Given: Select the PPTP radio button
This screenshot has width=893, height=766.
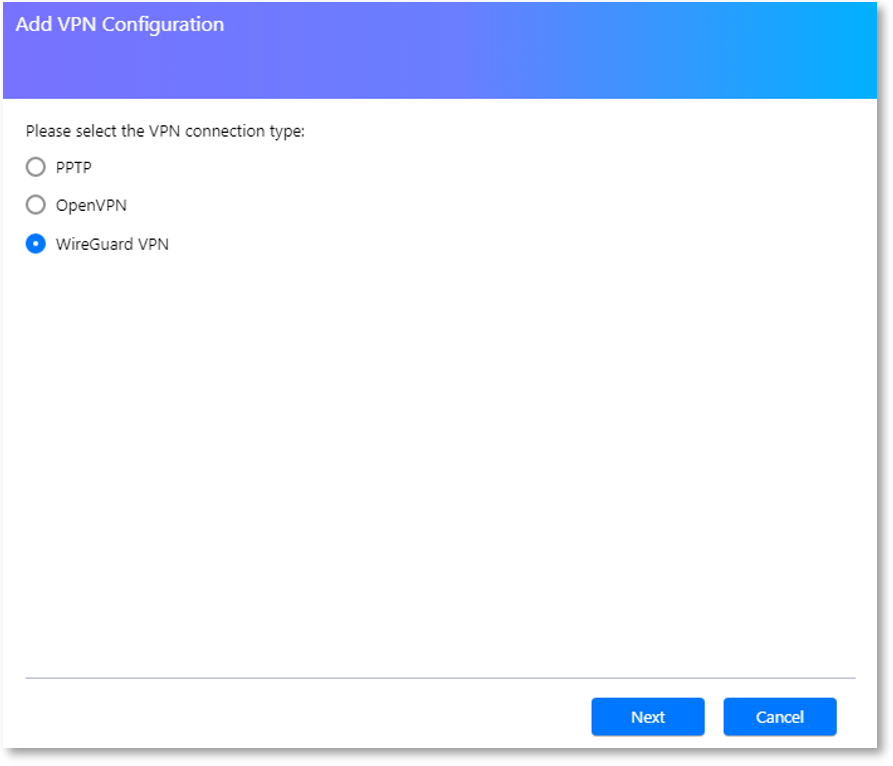Looking at the screenshot, I should (36, 167).
